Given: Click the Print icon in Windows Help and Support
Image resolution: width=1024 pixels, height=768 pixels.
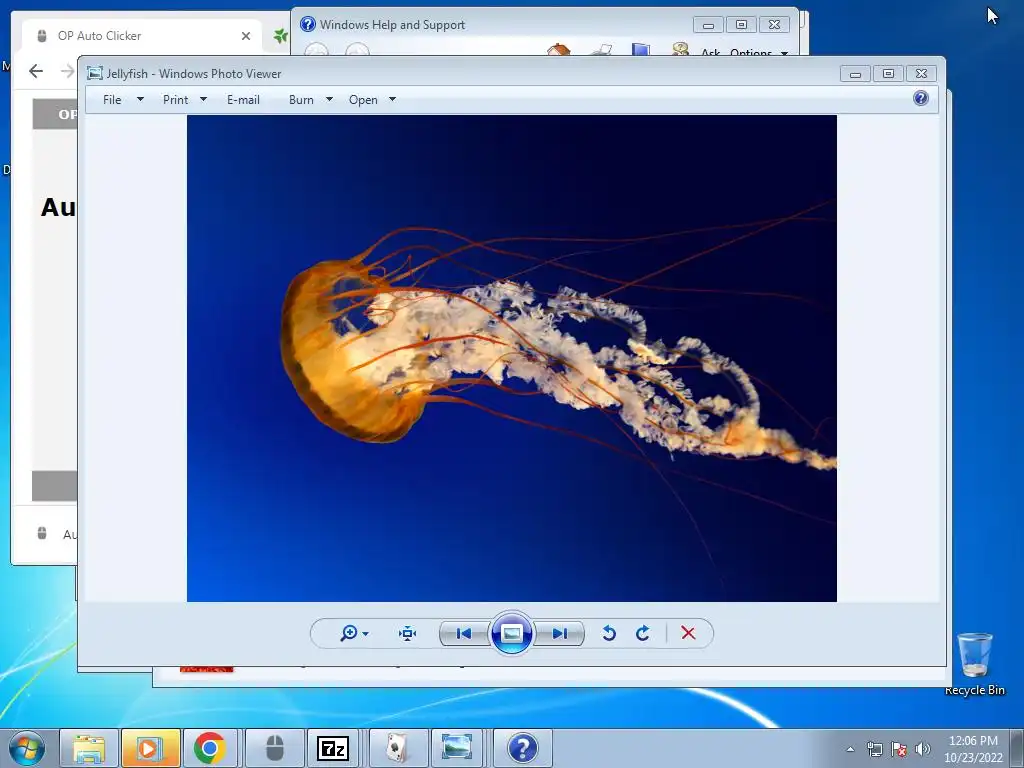Looking at the screenshot, I should pyautogui.click(x=600, y=50).
